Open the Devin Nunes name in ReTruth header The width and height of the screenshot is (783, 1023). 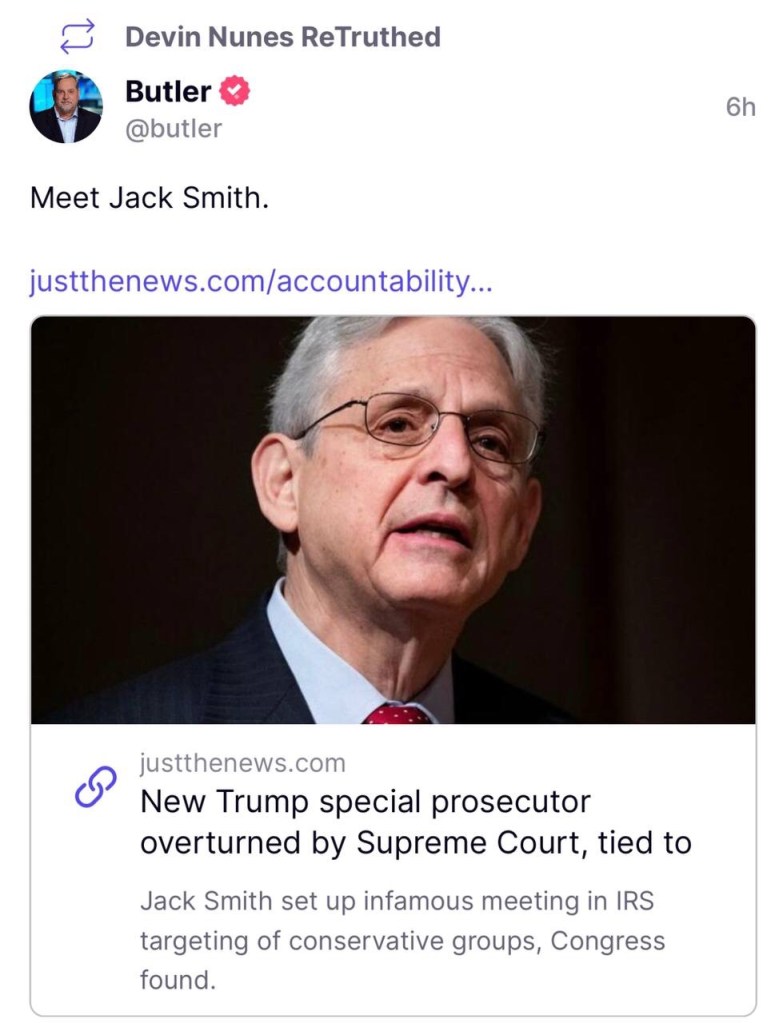coord(208,37)
